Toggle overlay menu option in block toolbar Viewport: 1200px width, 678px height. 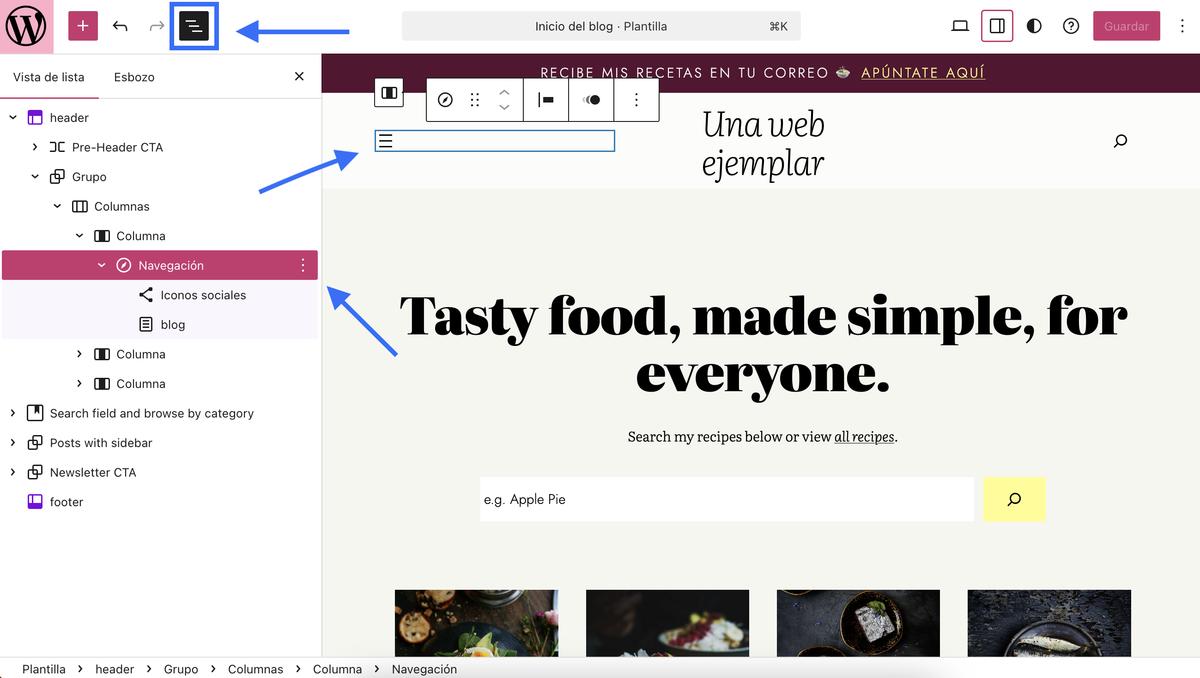[592, 100]
